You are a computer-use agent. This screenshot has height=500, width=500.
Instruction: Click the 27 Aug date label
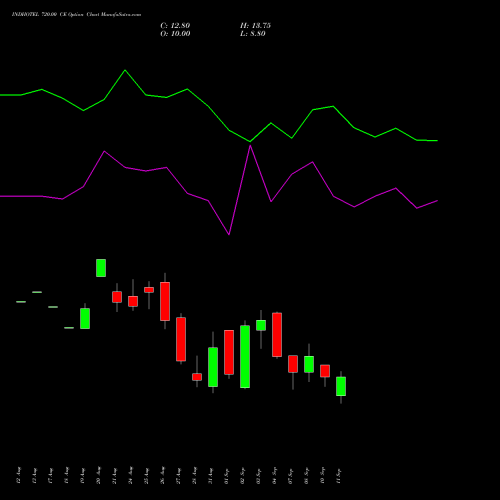179,475
